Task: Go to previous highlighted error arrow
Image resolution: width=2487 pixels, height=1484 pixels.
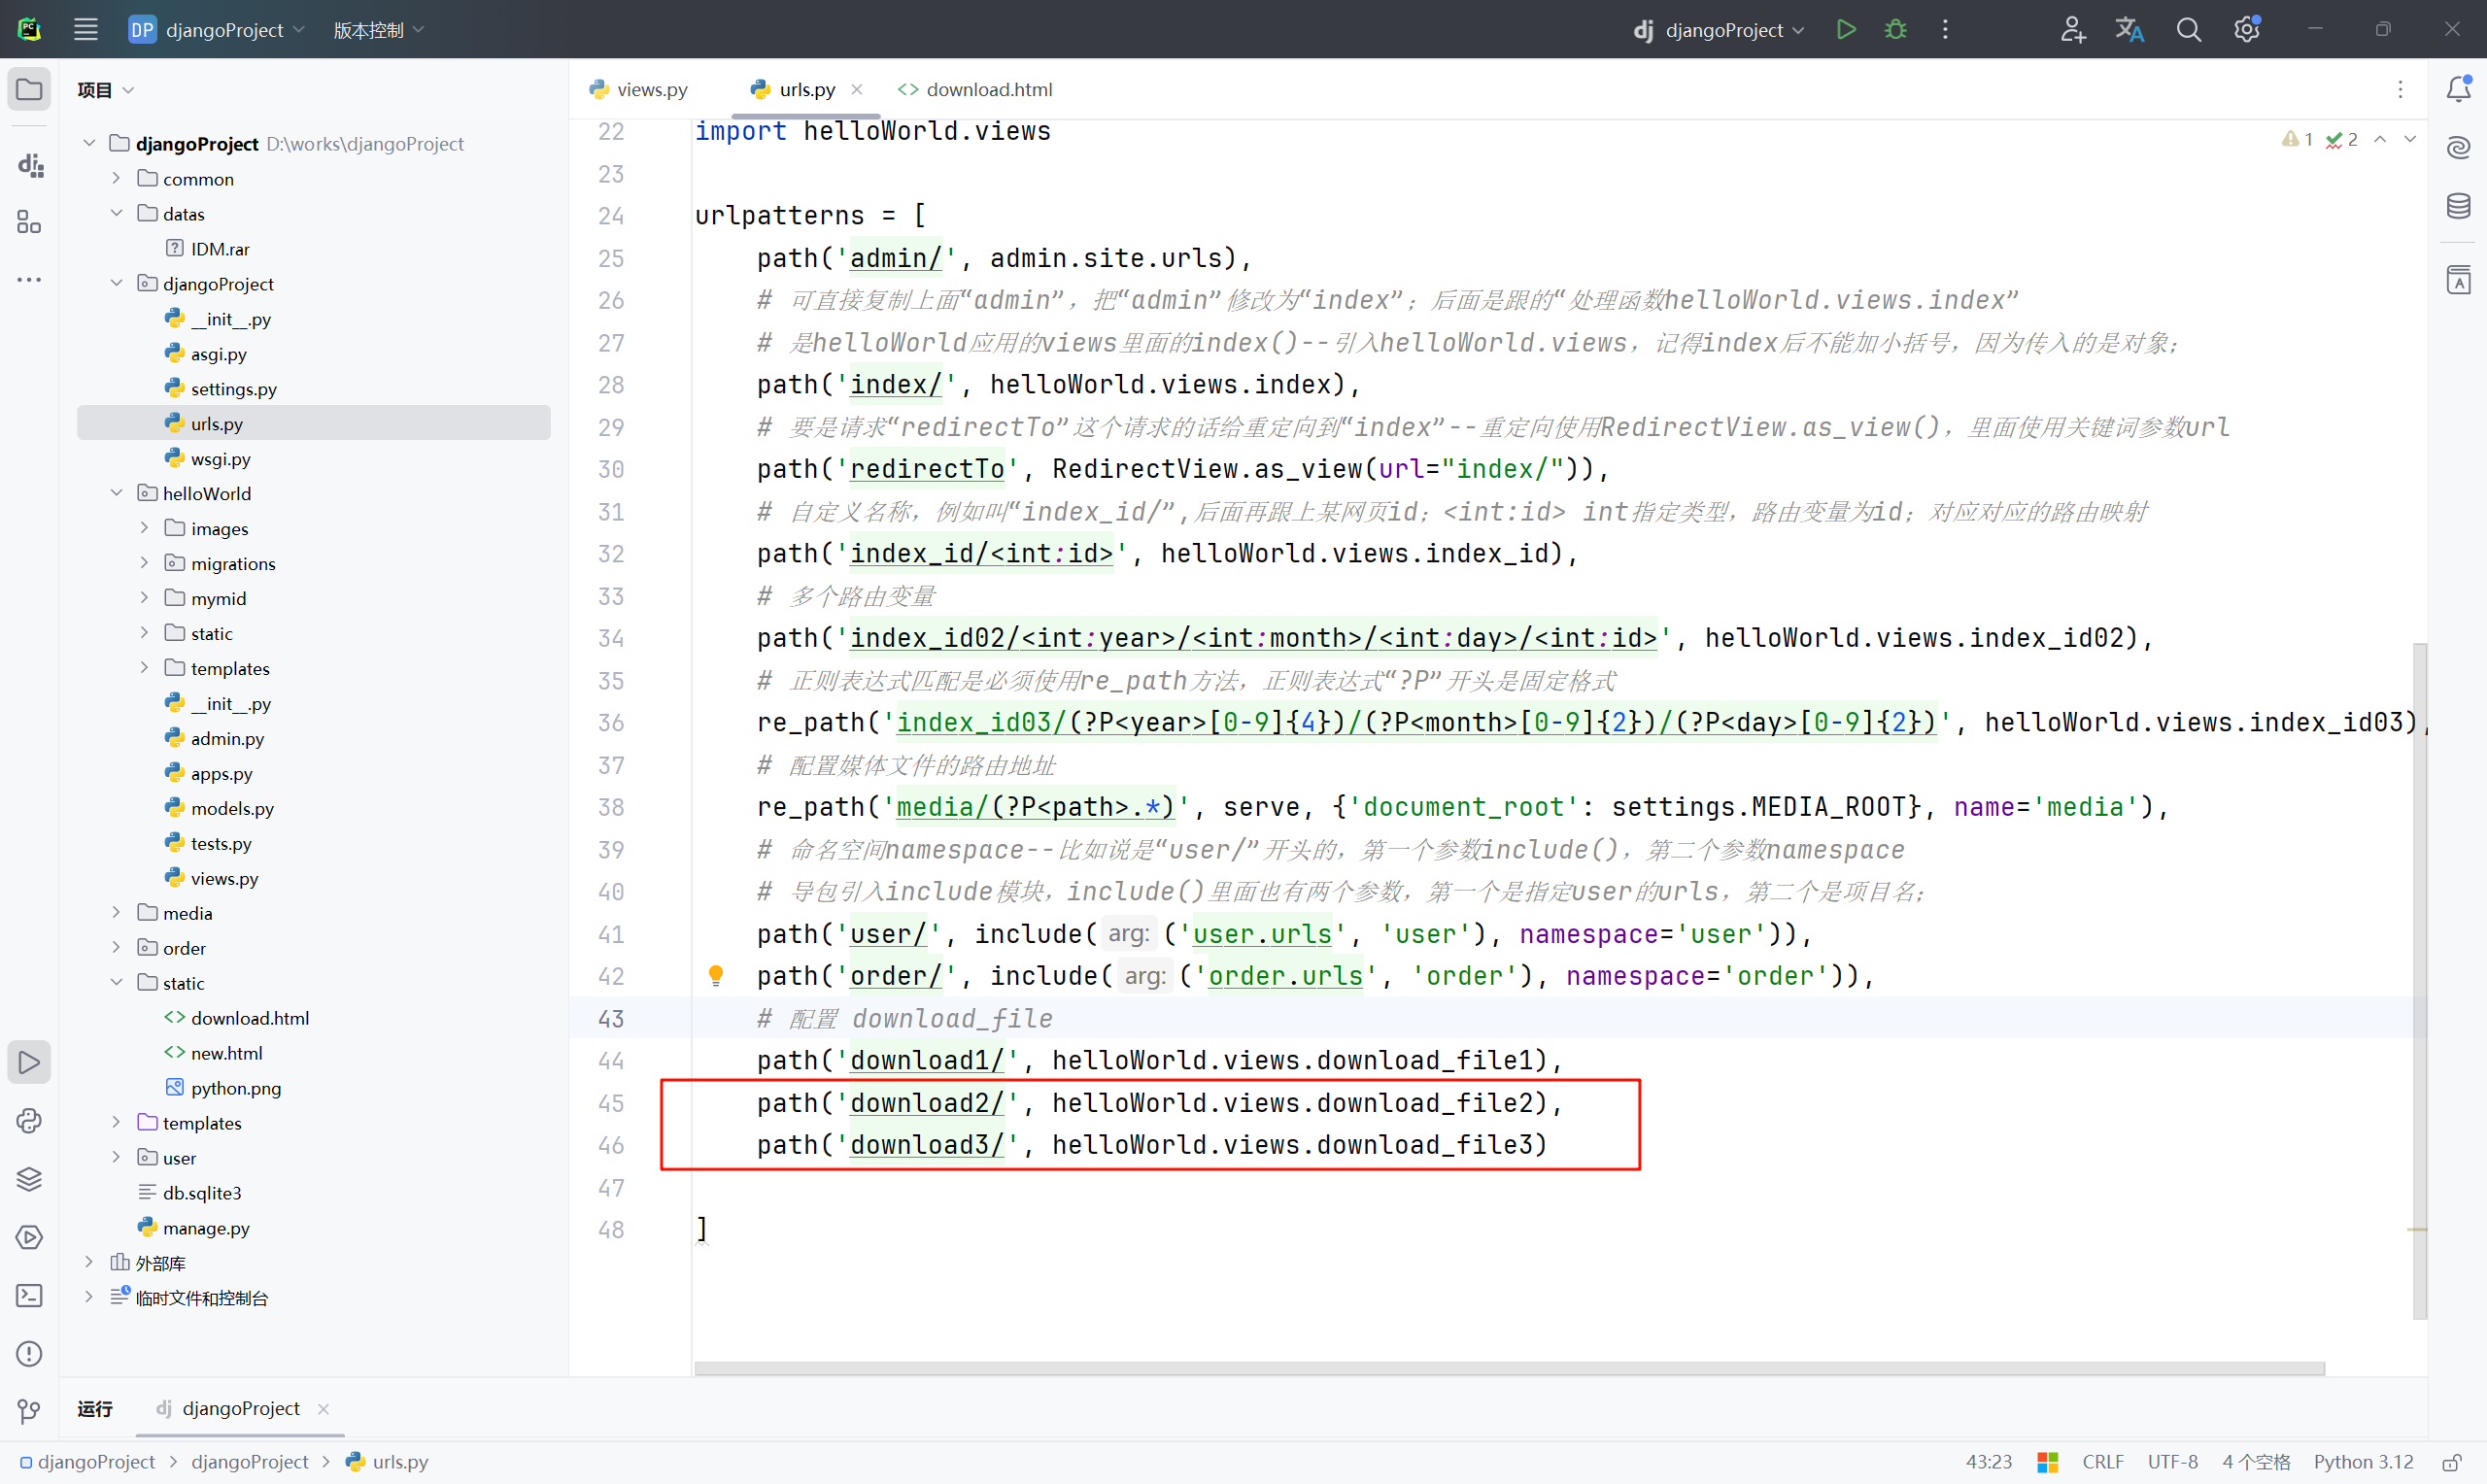Action: point(2380,139)
